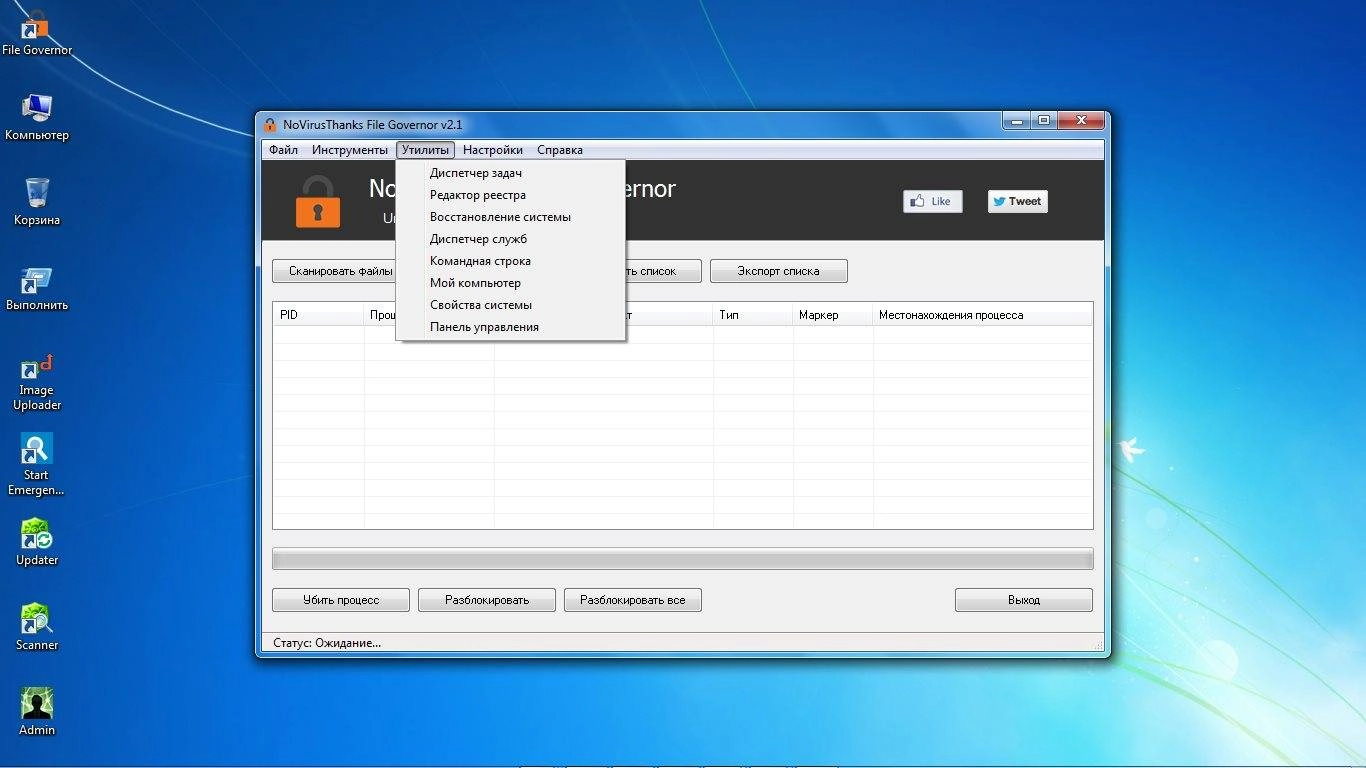Open Командная строка from the menu
The image size is (1366, 768).
[511, 261]
